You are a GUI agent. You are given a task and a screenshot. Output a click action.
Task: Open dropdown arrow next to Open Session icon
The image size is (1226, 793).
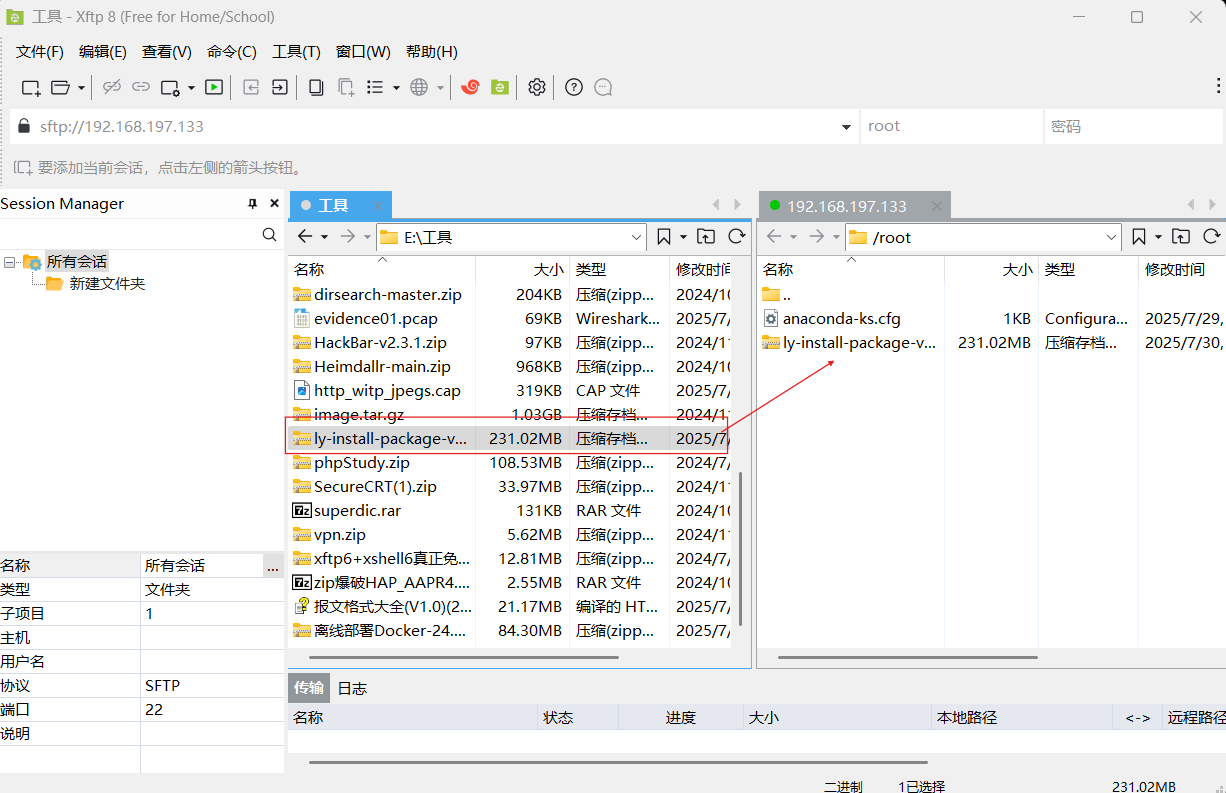82,88
